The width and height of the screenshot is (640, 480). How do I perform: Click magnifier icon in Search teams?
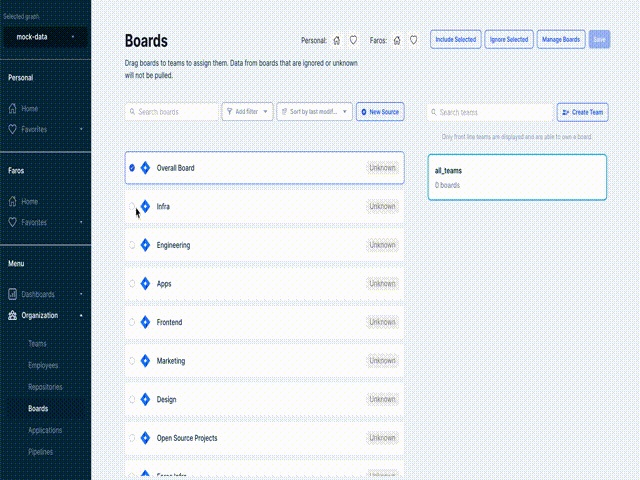(x=434, y=112)
